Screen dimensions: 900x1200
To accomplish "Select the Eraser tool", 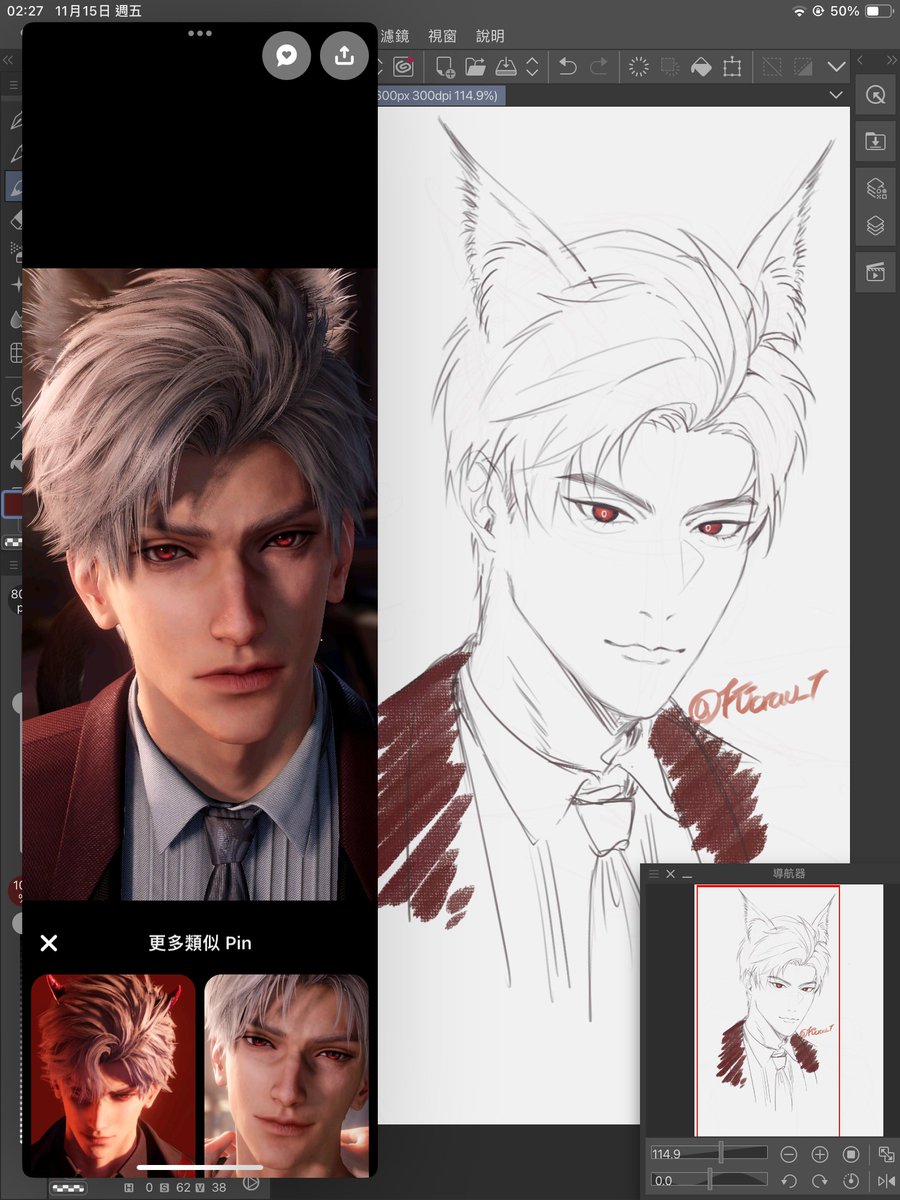I will click(x=14, y=219).
